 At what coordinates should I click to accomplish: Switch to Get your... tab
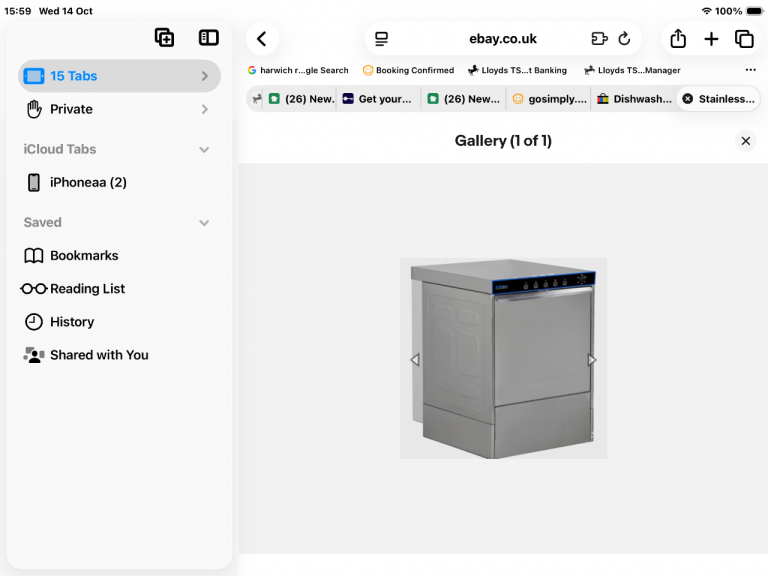coord(378,99)
